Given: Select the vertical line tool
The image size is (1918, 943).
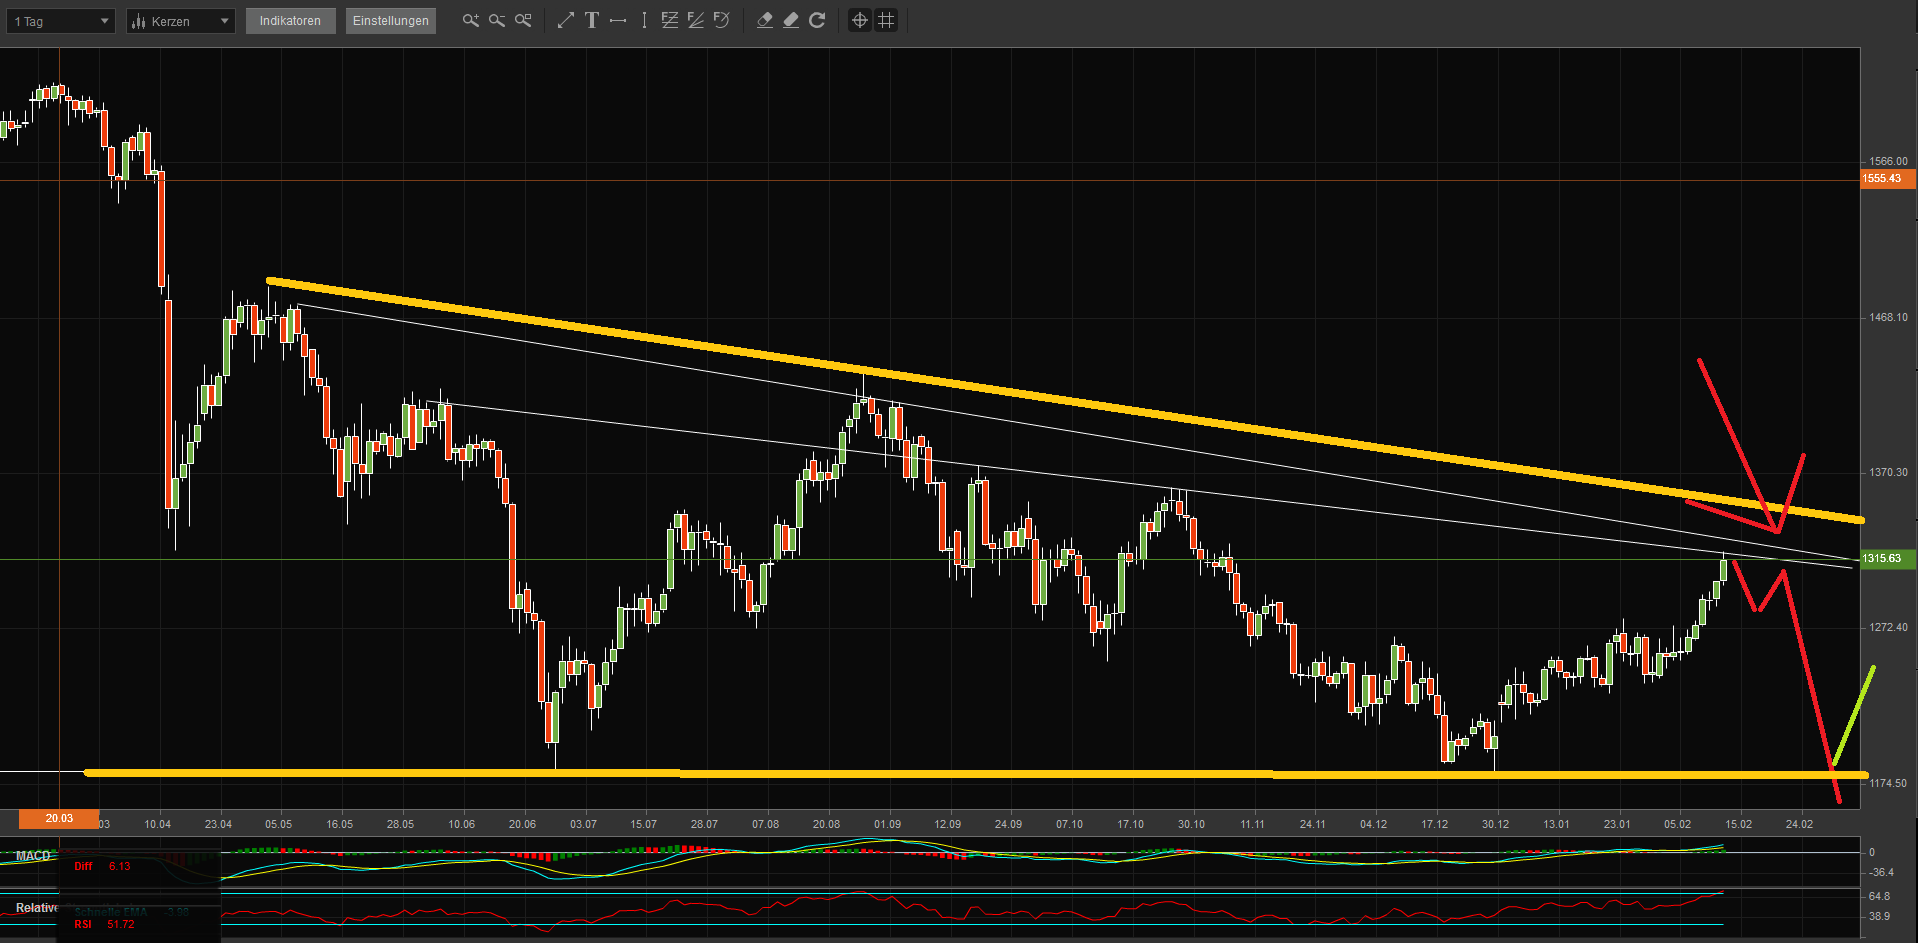Looking at the screenshot, I should click(x=644, y=20).
